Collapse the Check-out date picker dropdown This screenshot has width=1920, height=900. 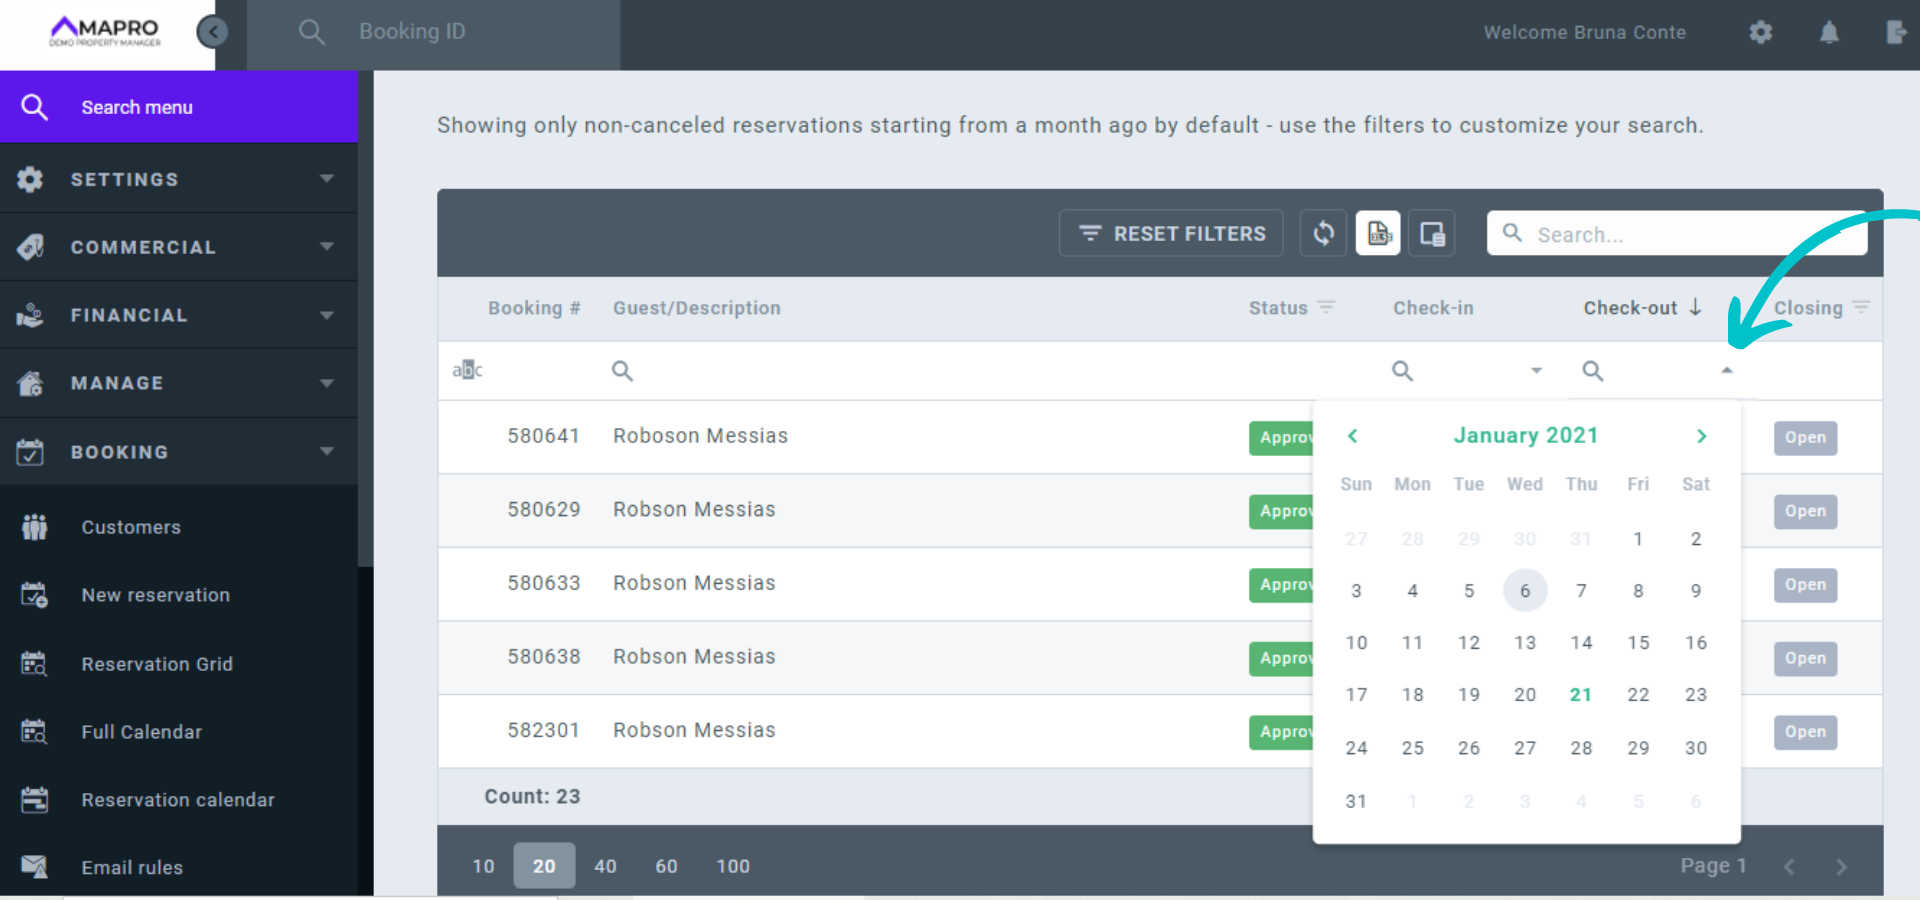[x=1726, y=371]
